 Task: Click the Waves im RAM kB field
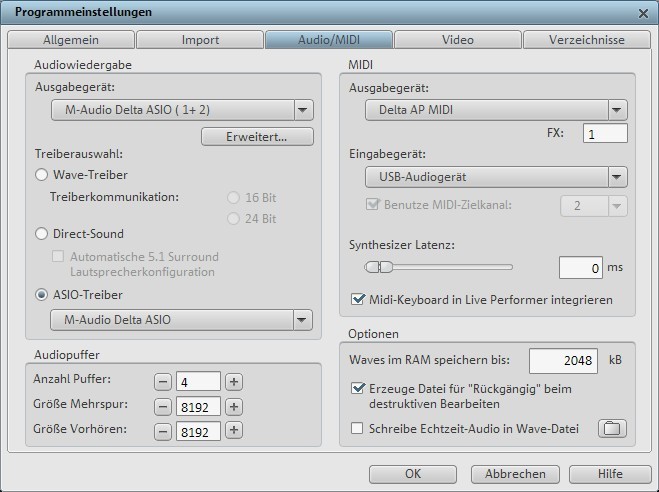tap(563, 360)
